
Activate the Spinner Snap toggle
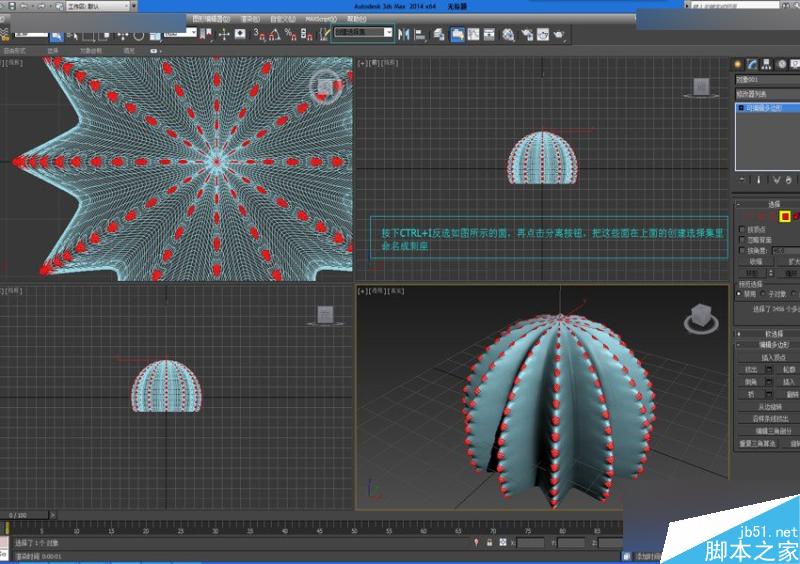(x=306, y=34)
